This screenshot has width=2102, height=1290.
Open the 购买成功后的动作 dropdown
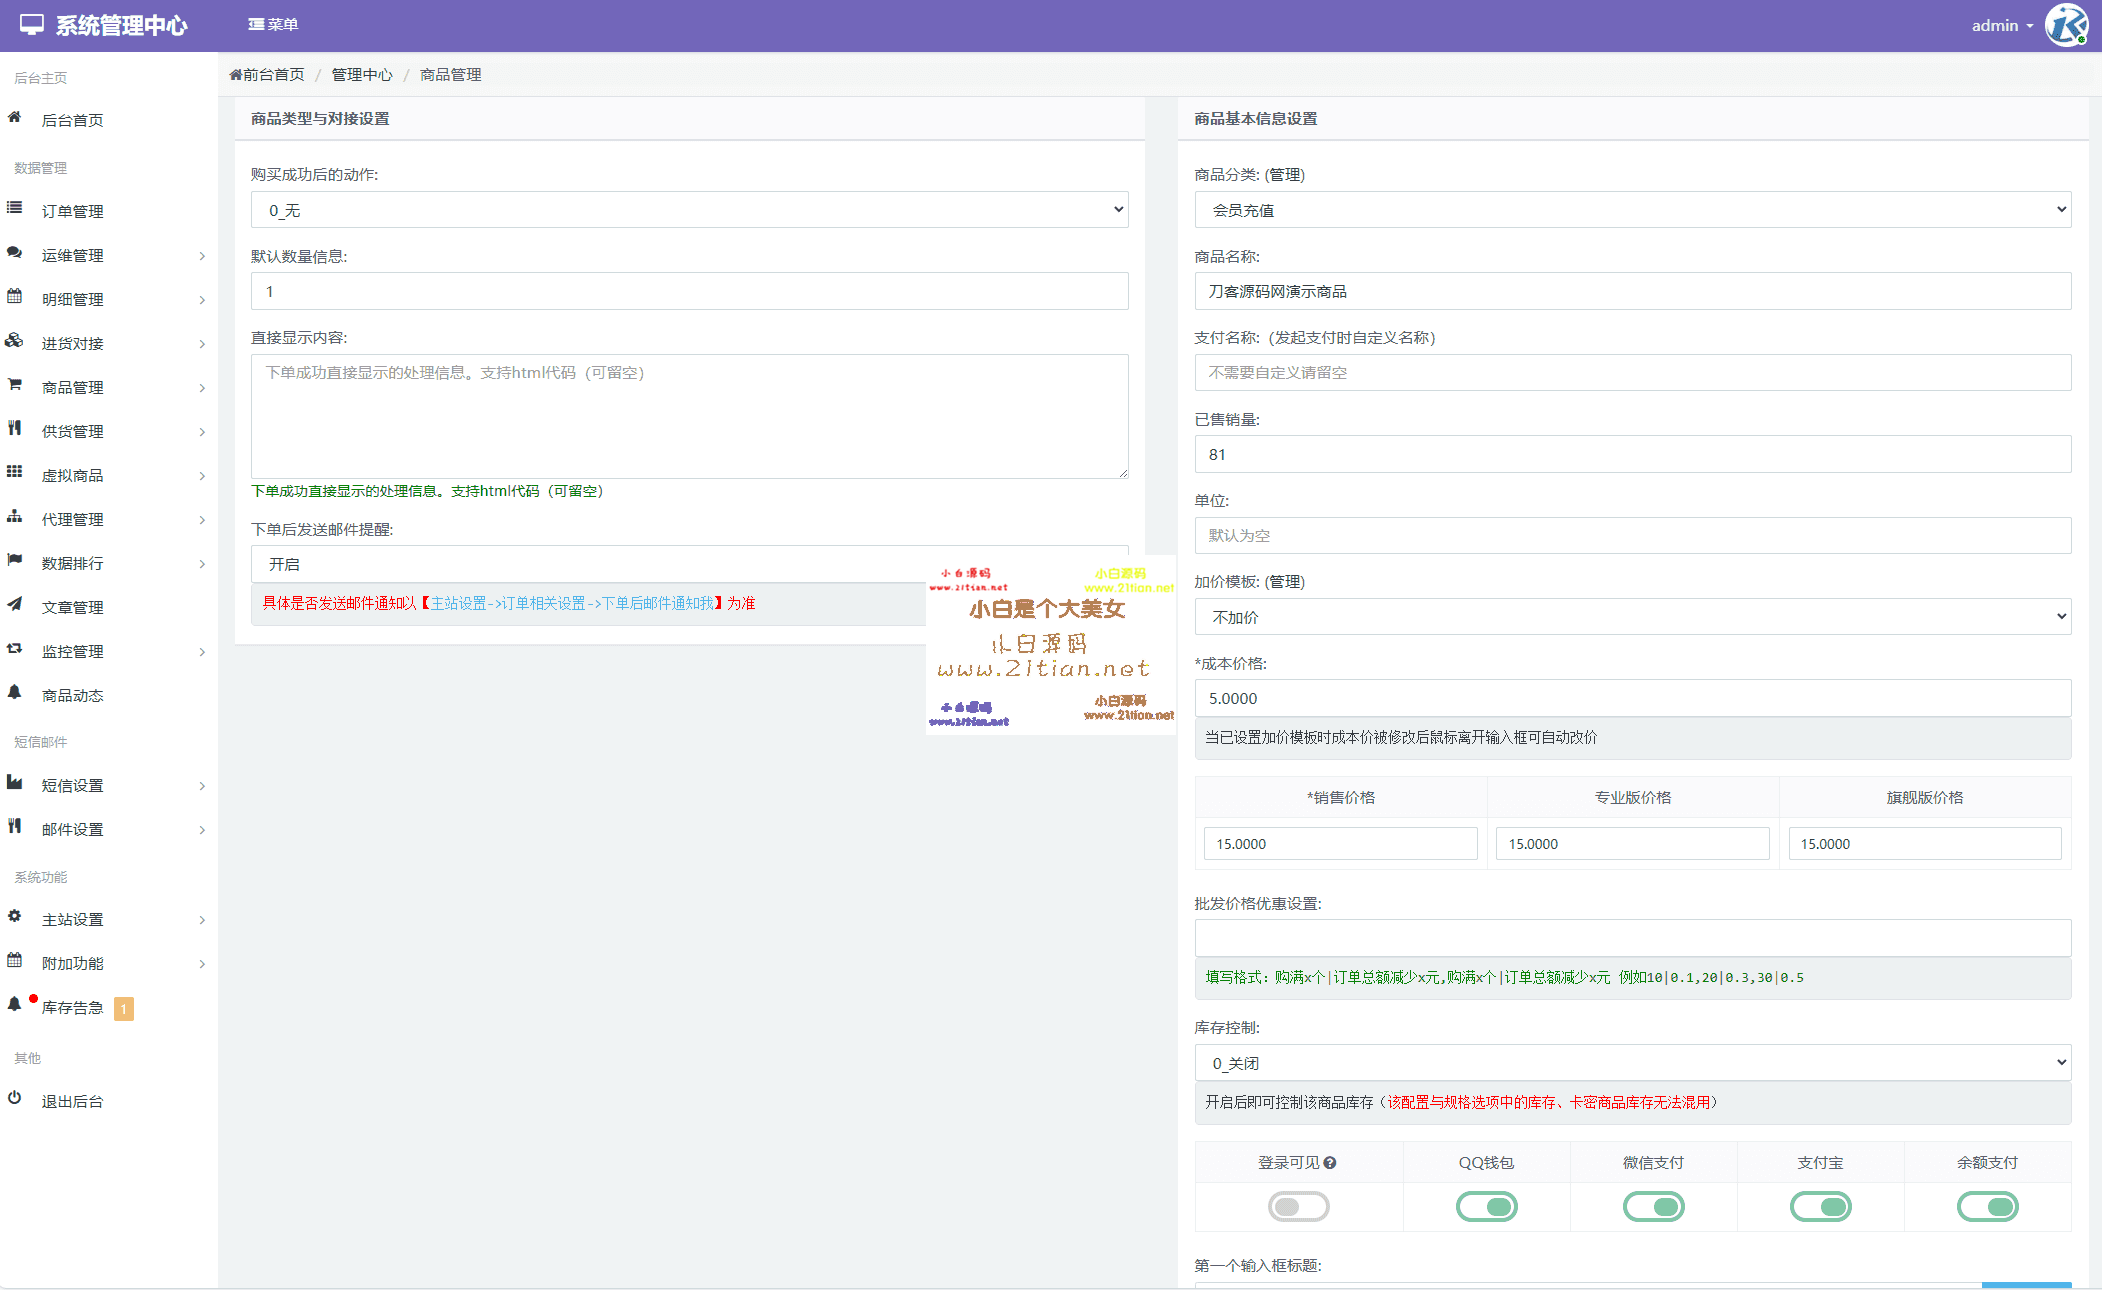[x=689, y=210]
